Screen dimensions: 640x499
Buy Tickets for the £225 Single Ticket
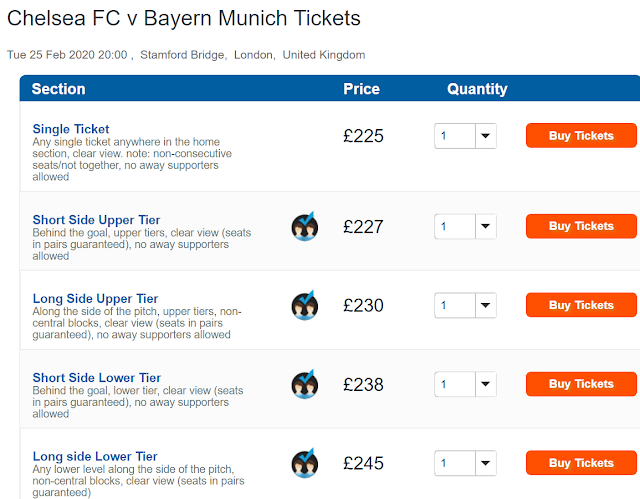click(x=580, y=136)
